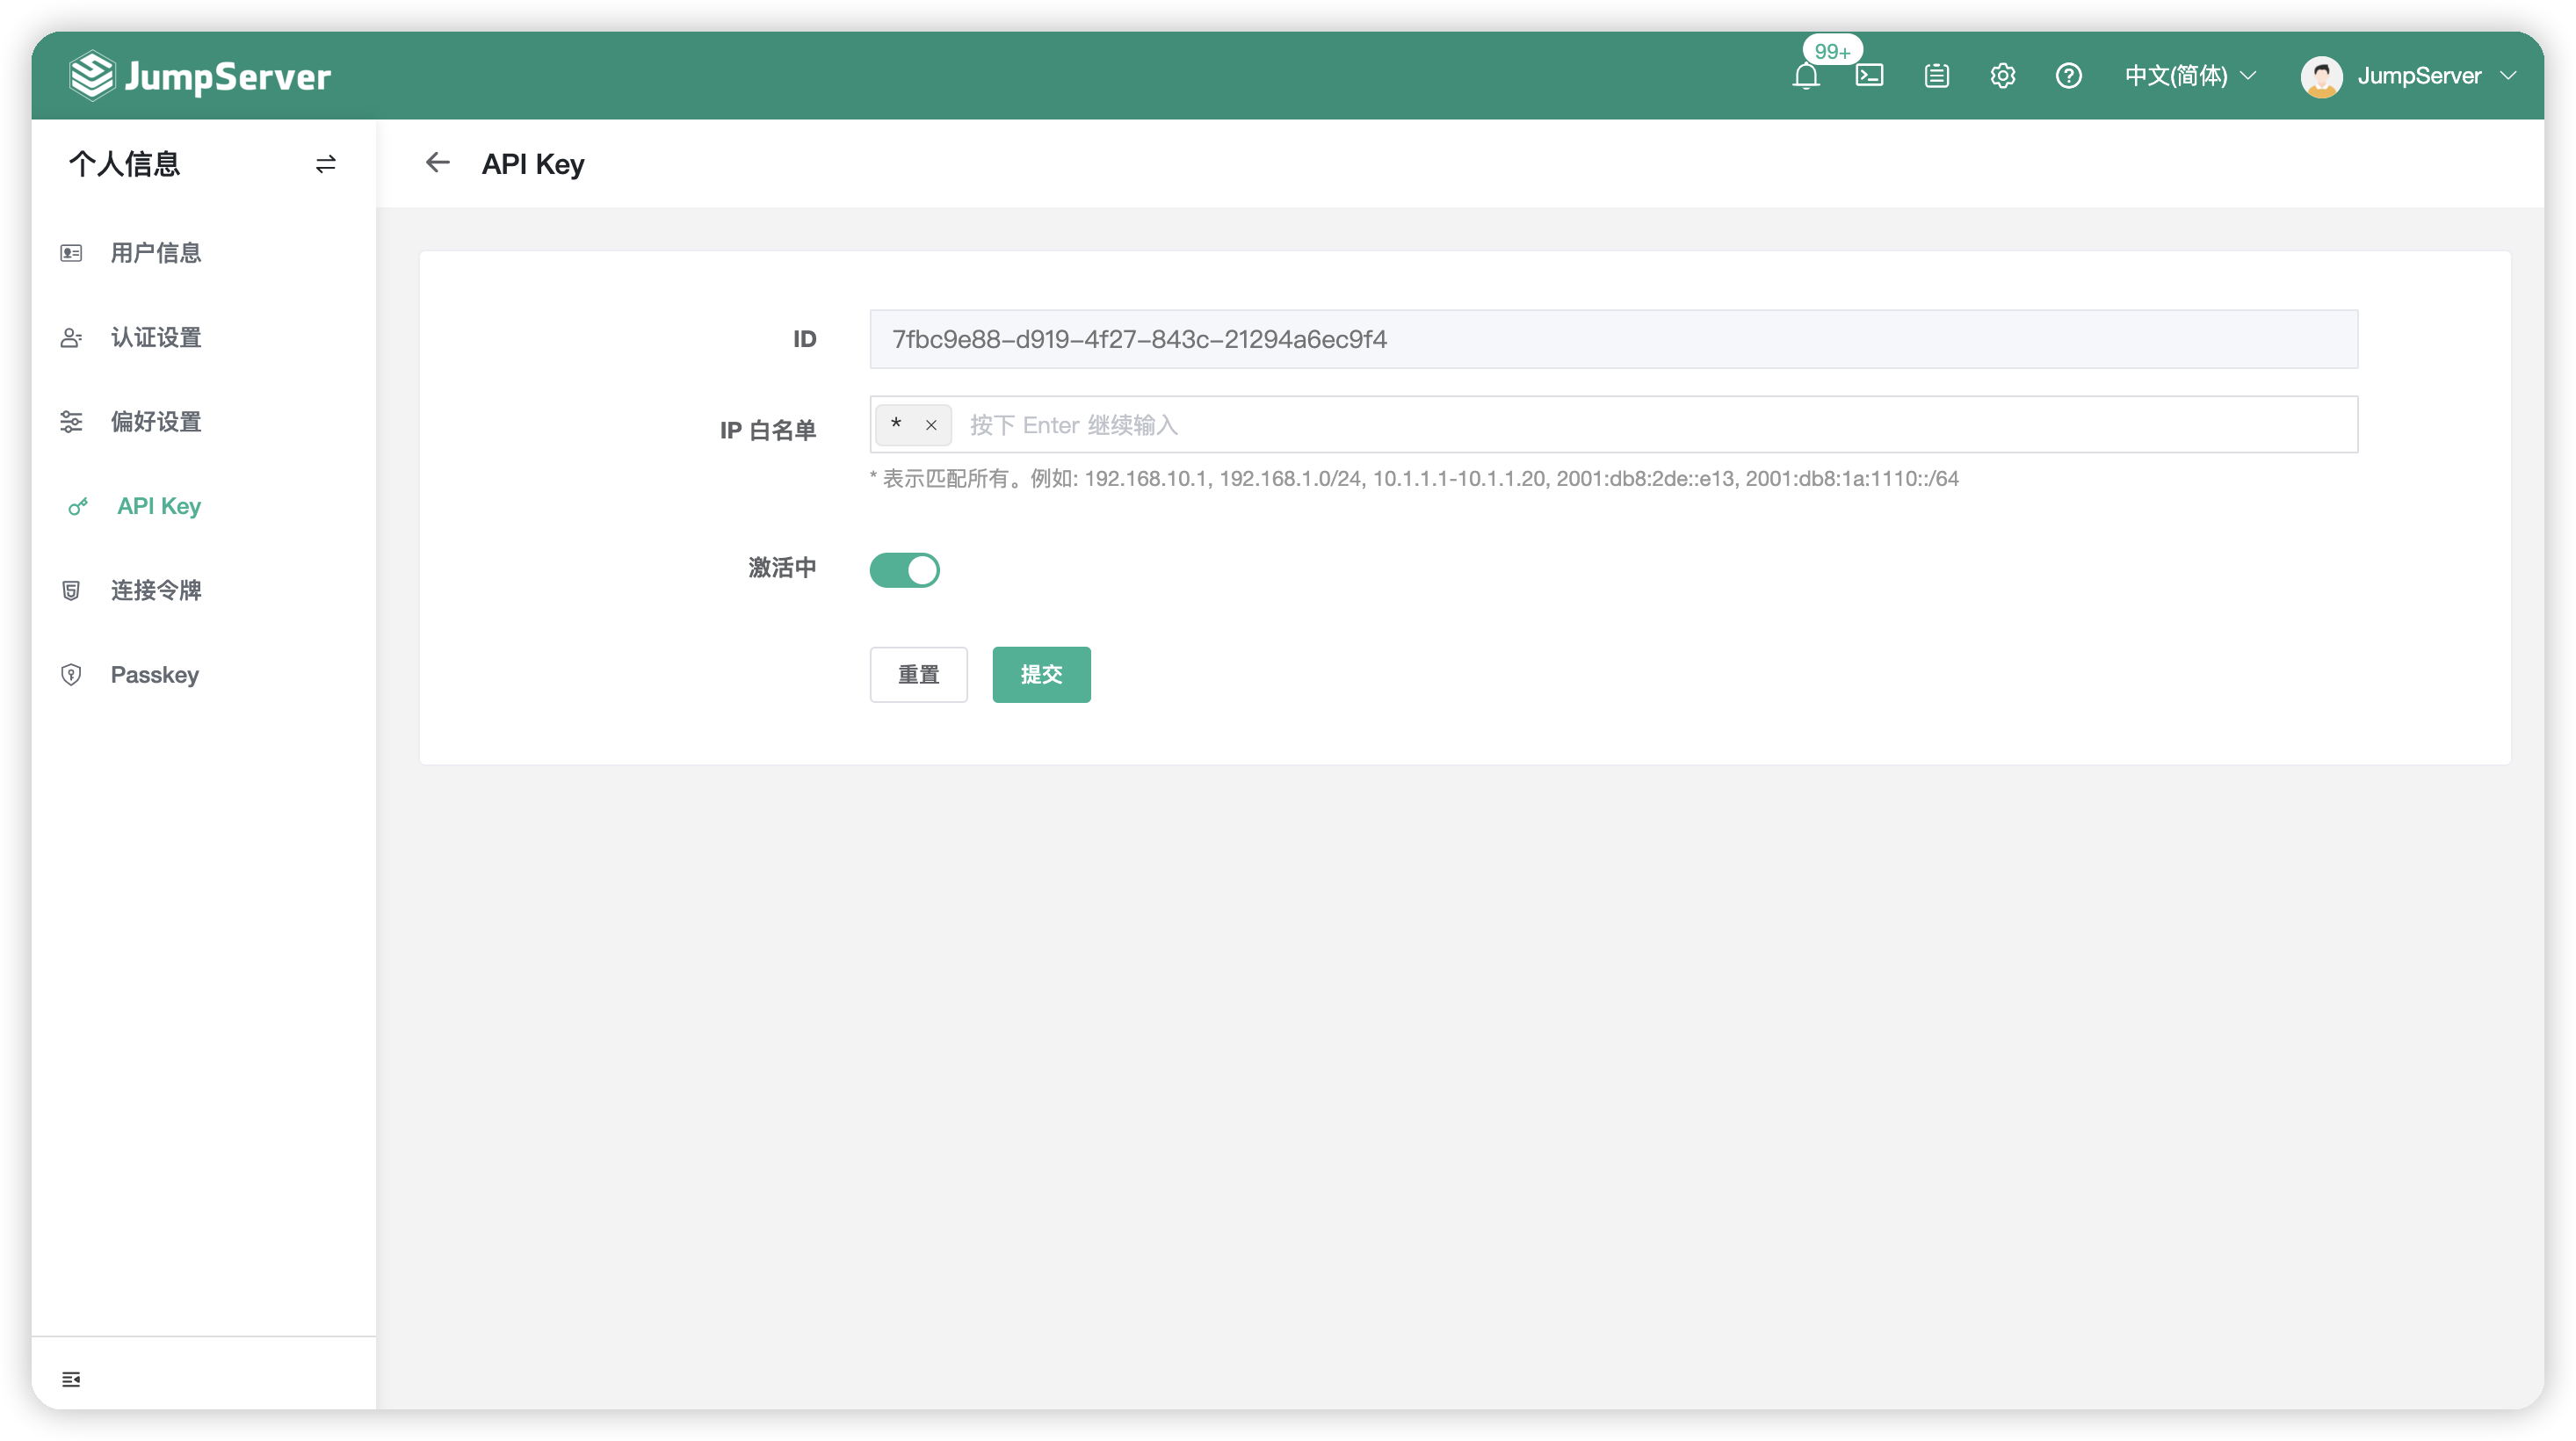Click the 重置 reset button
Viewport: 2576px width, 1441px height.
(918, 674)
